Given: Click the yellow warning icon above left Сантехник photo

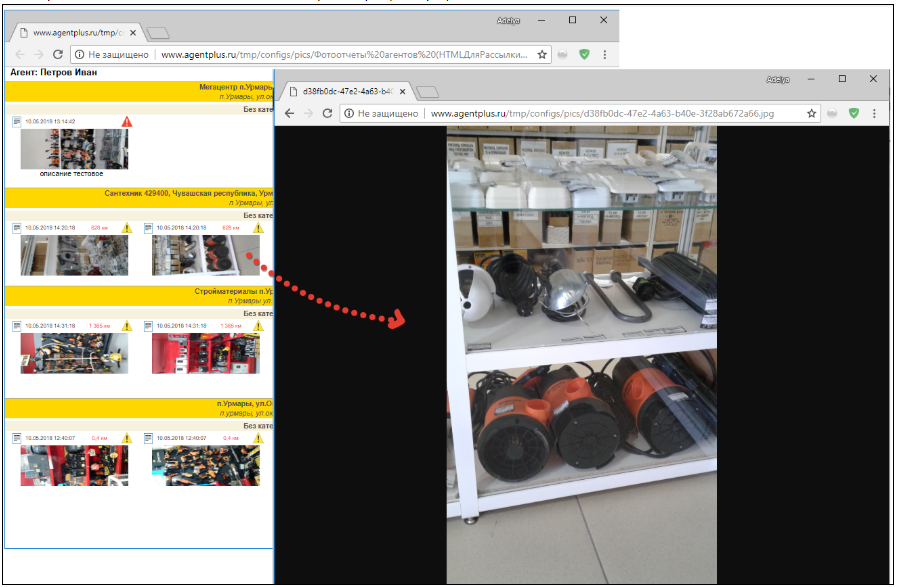Looking at the screenshot, I should pos(127,228).
